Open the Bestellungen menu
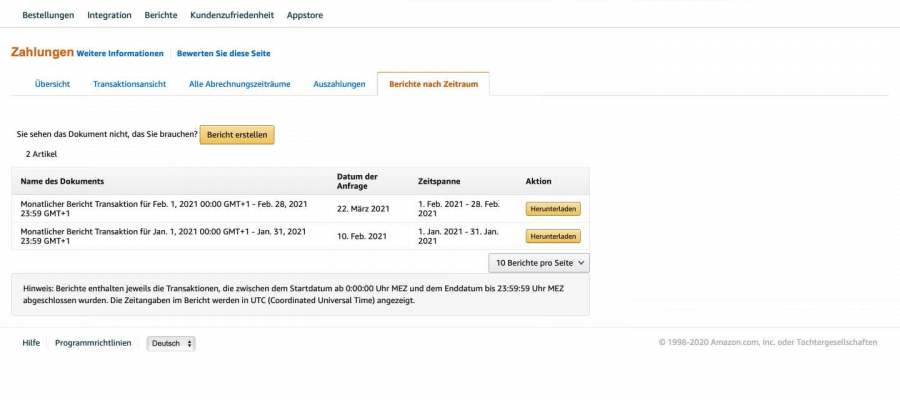 point(50,15)
